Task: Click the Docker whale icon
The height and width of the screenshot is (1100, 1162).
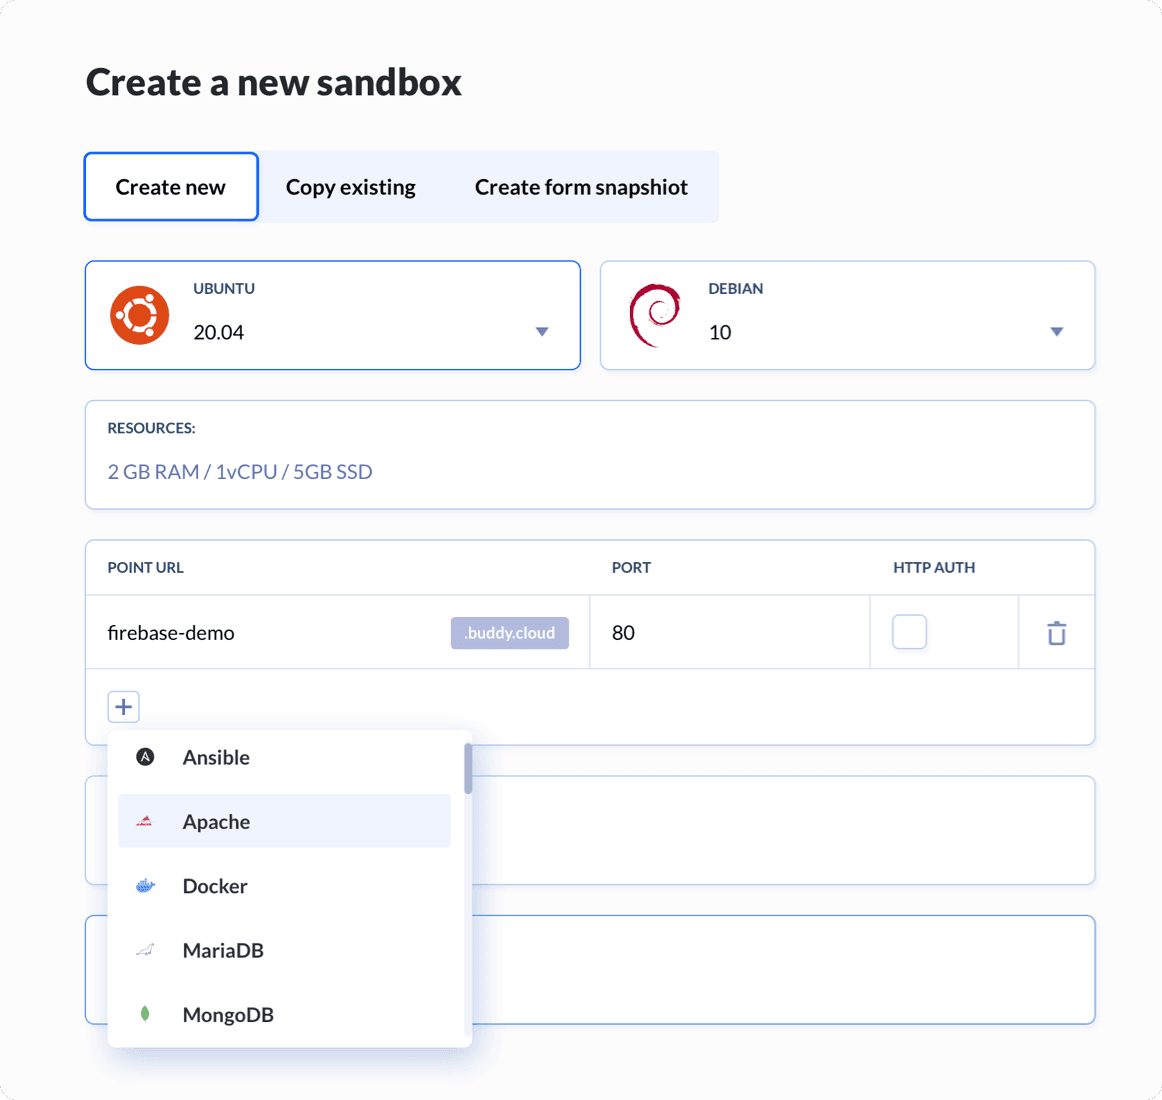Action: coord(145,886)
